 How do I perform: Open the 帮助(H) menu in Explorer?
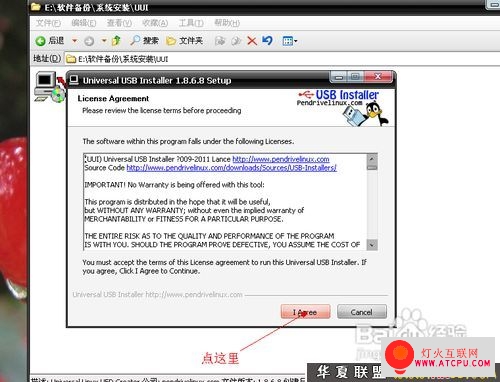click(x=227, y=23)
